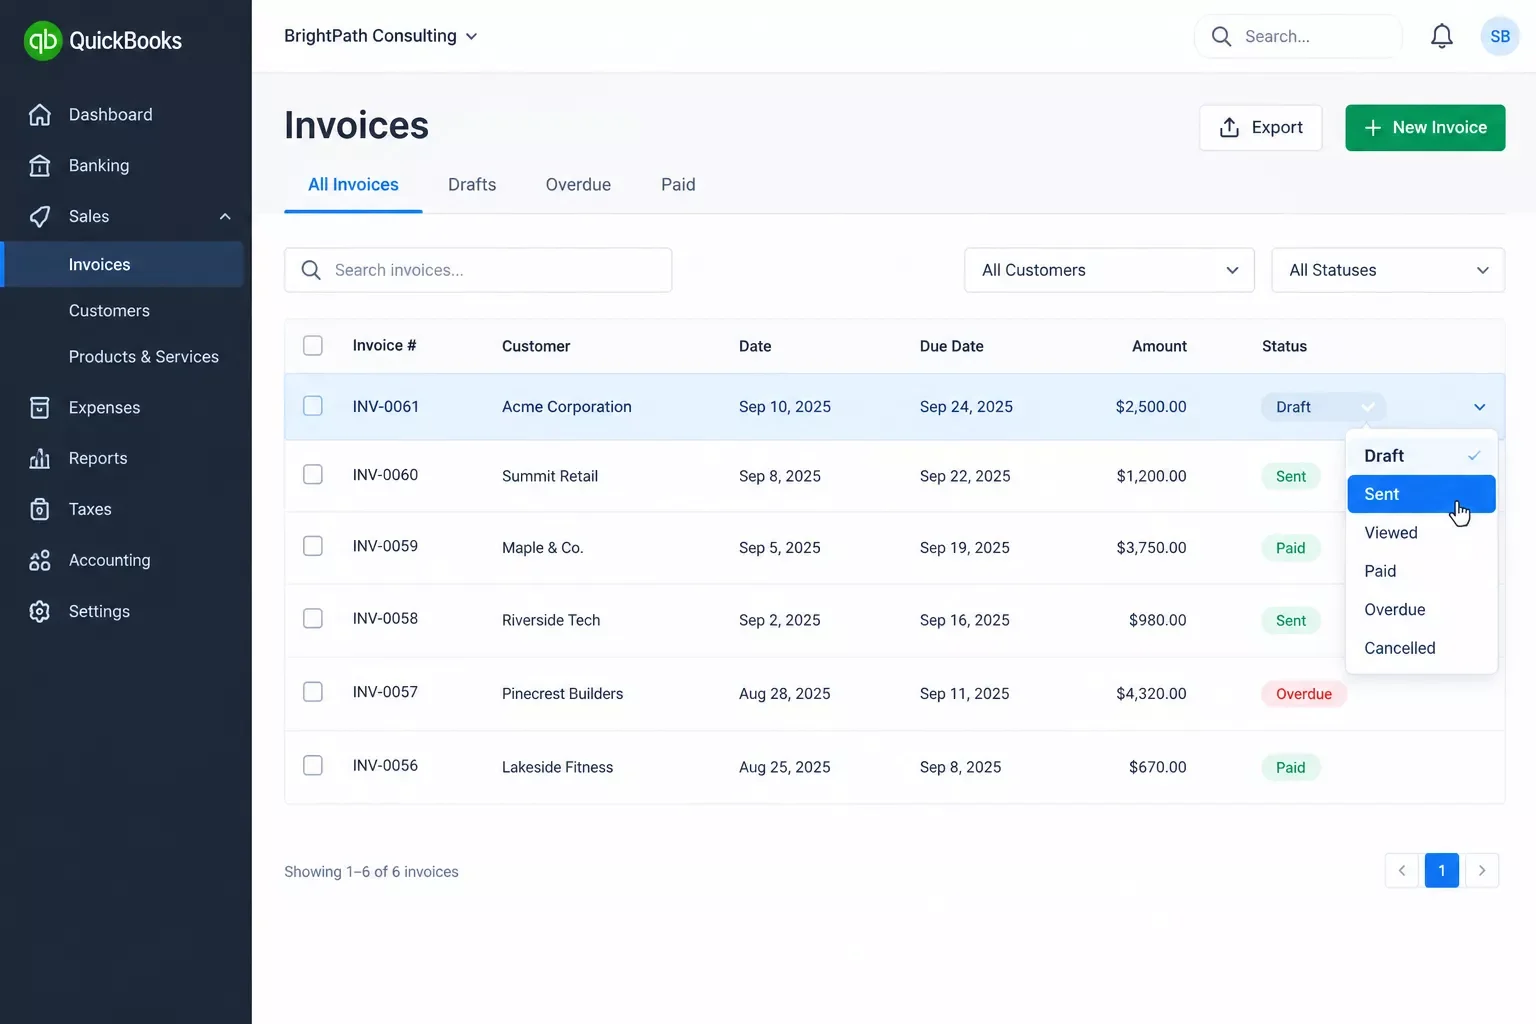1536x1024 pixels.
Task: Click the Draft status pill on INV-0061
Action: pyautogui.click(x=1323, y=407)
